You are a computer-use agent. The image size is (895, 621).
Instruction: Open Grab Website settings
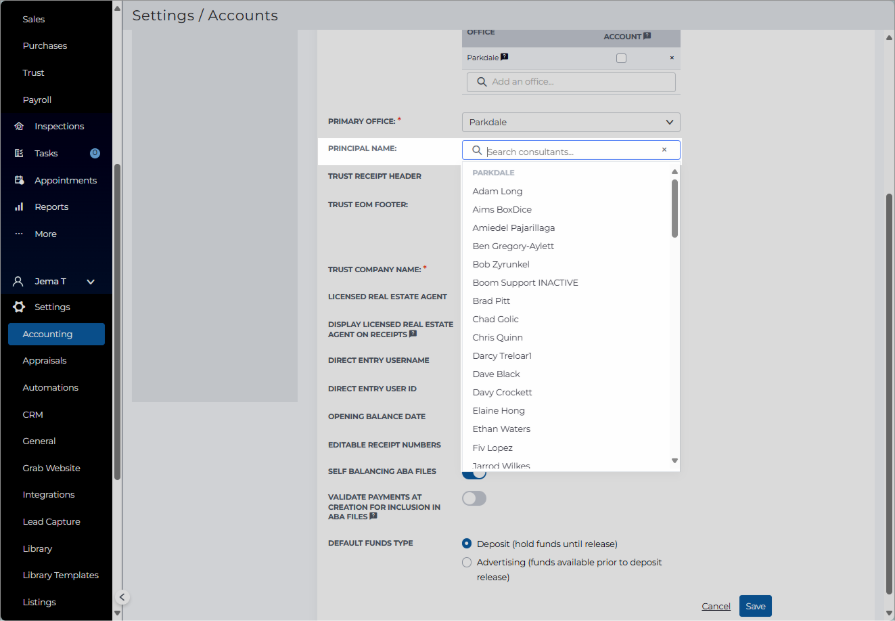pos(51,468)
